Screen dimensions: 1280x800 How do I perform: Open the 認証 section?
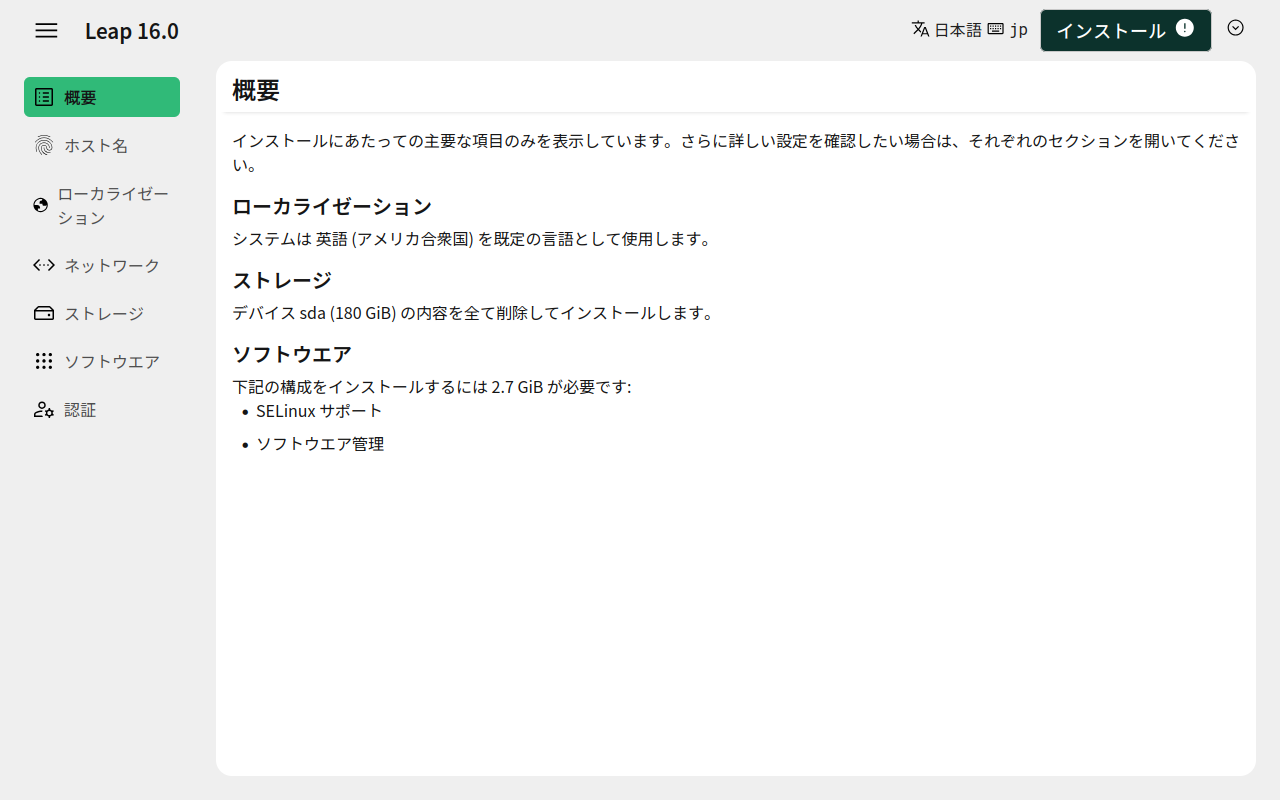pos(102,409)
